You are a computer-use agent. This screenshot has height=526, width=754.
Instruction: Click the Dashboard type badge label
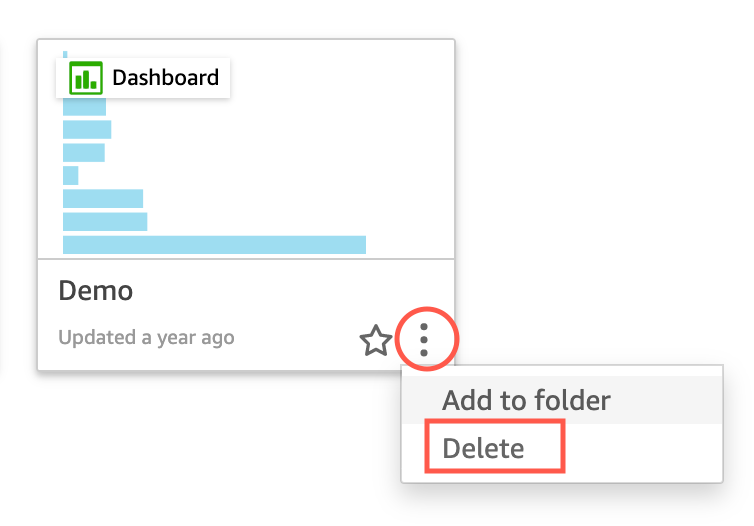[x=165, y=78]
